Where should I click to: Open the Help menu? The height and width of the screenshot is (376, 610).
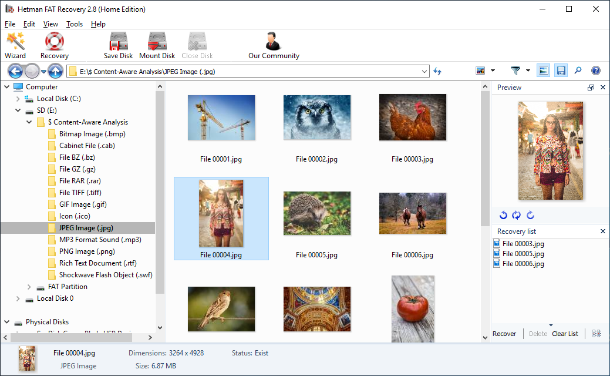(98, 24)
